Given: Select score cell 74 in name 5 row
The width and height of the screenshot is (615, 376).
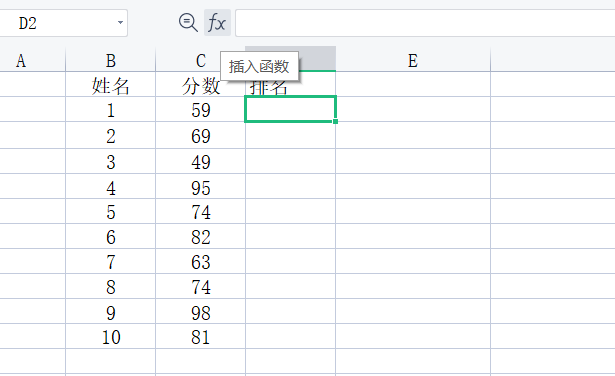Looking at the screenshot, I should pos(200,211).
